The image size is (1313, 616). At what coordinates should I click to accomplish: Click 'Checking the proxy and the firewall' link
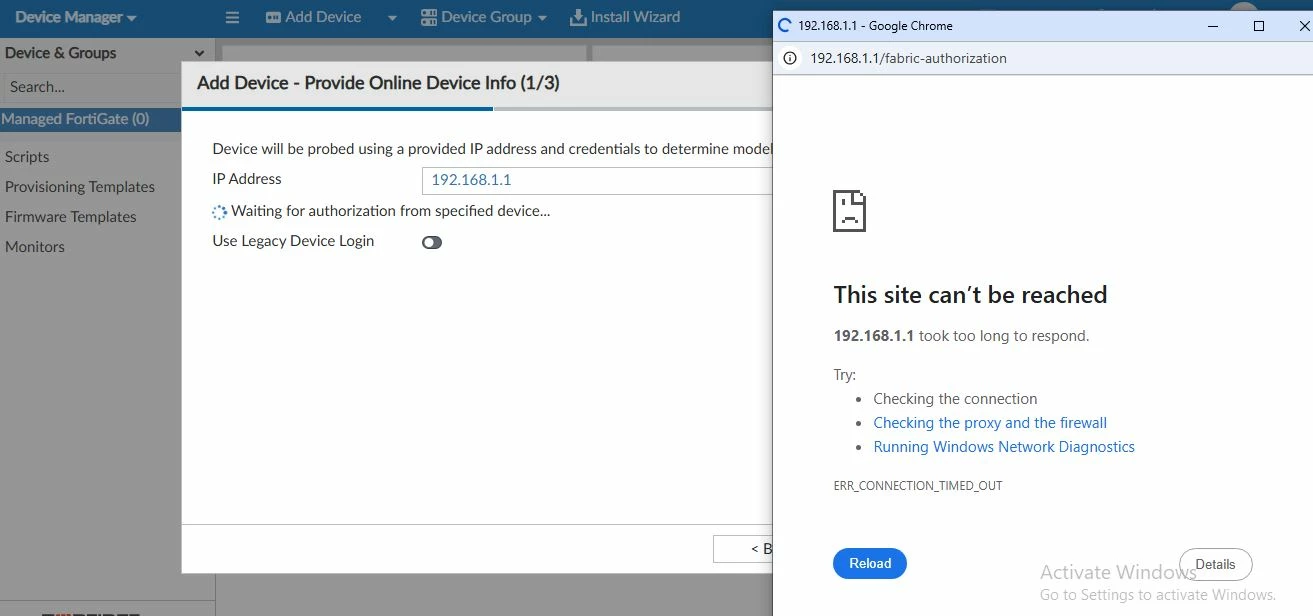tap(990, 423)
